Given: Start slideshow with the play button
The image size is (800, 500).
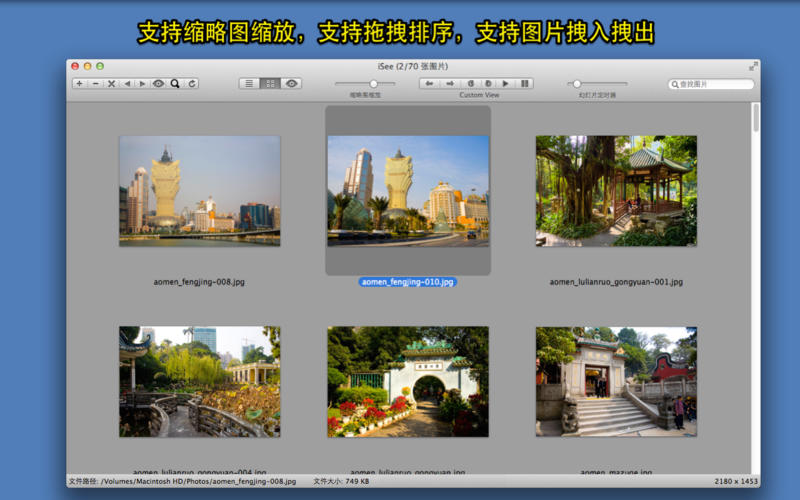Looking at the screenshot, I should 506,84.
